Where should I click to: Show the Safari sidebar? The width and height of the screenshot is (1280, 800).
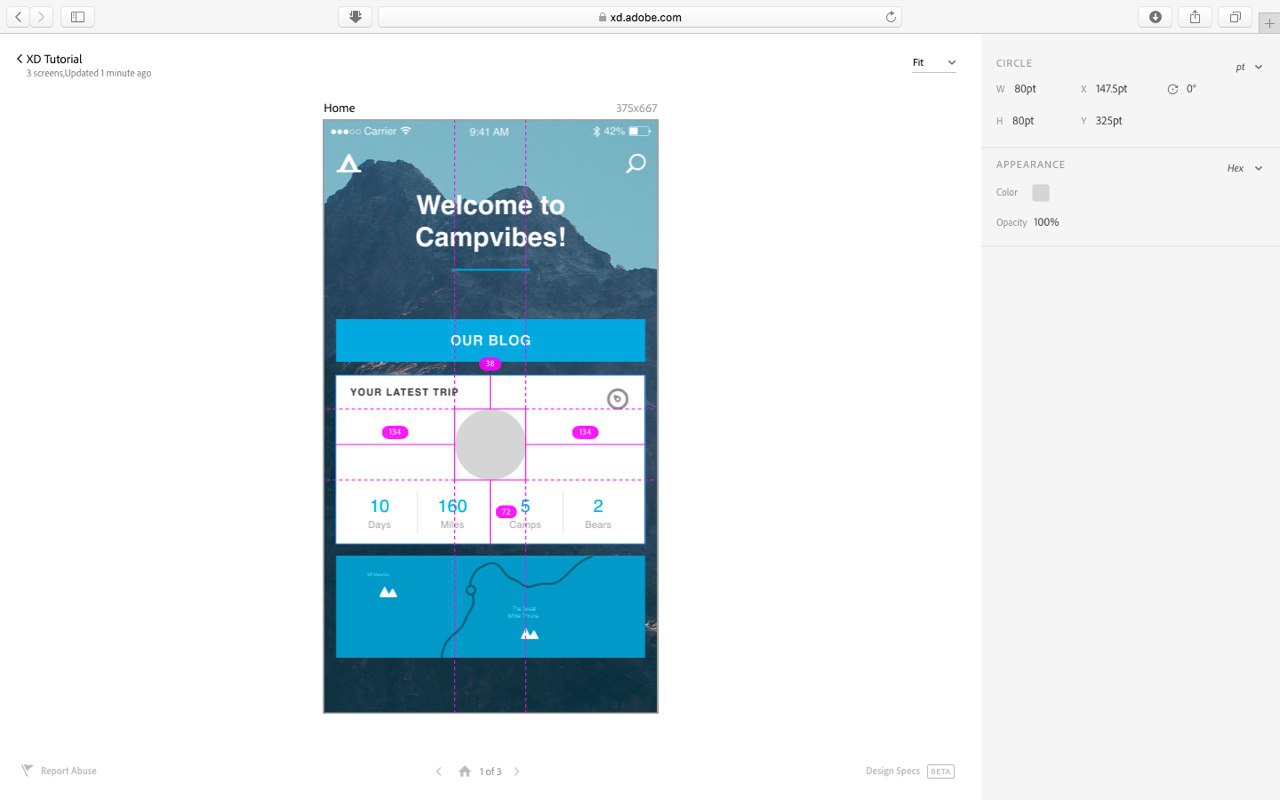pos(77,17)
